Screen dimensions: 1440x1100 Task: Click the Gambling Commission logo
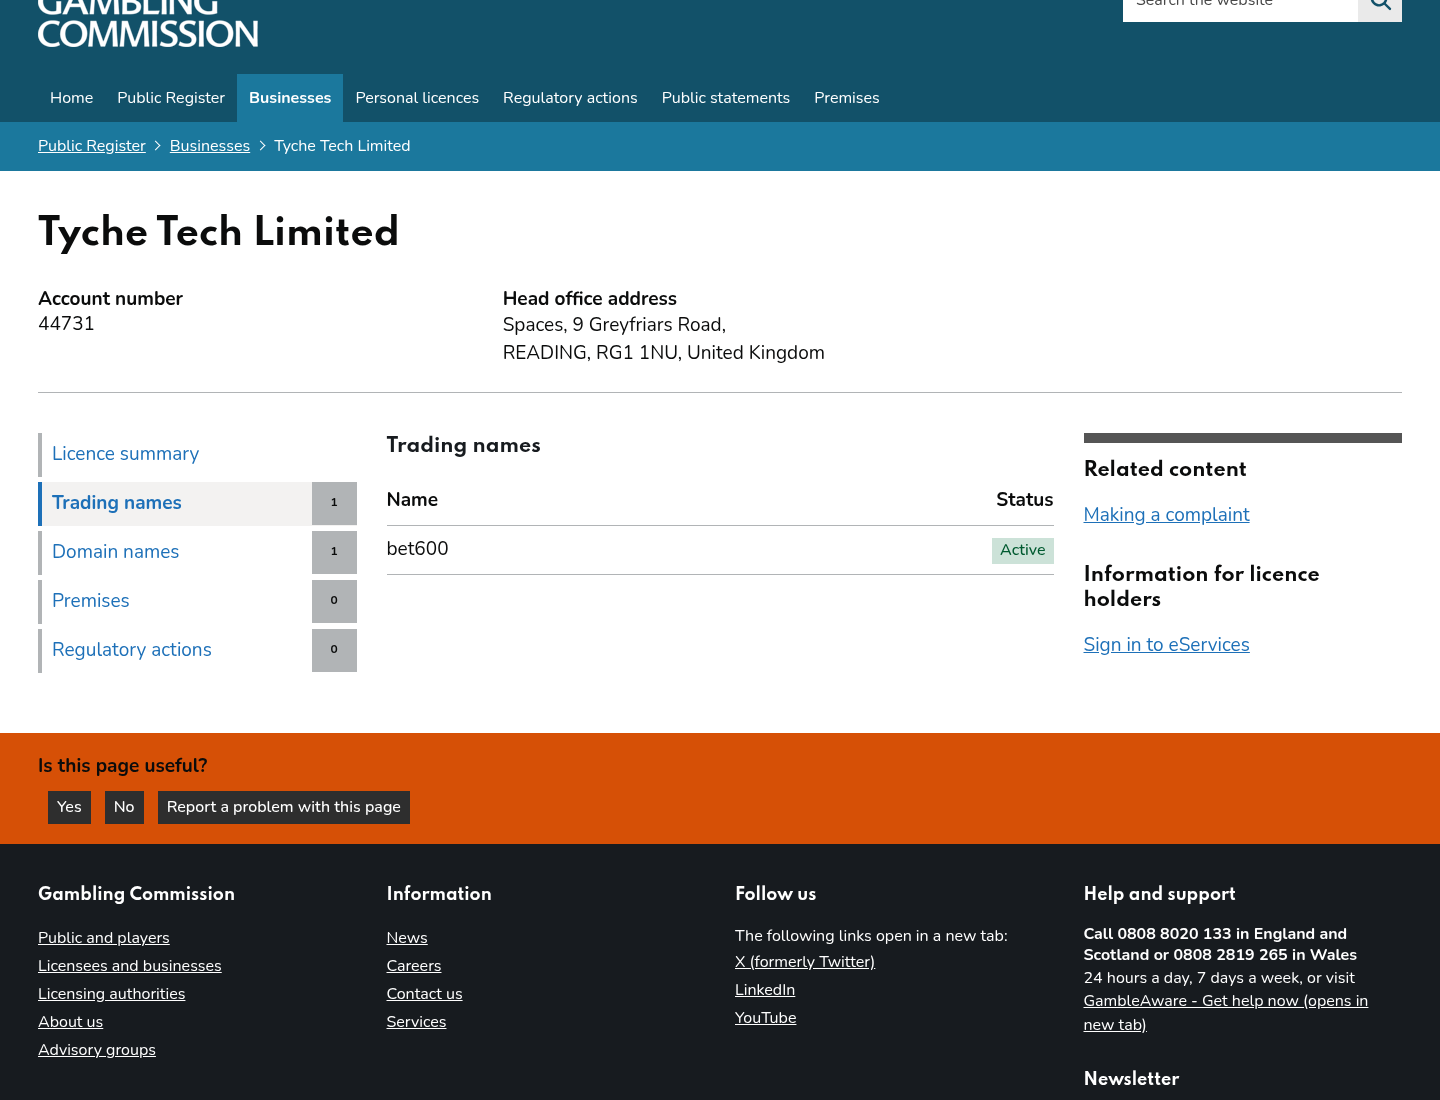(148, 24)
